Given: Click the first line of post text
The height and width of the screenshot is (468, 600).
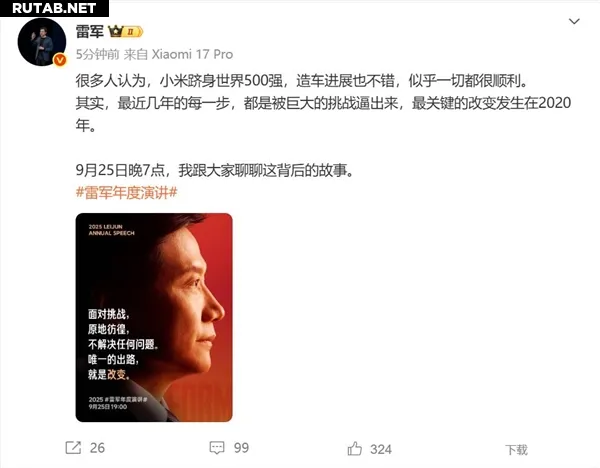Looking at the screenshot, I should tap(302, 81).
